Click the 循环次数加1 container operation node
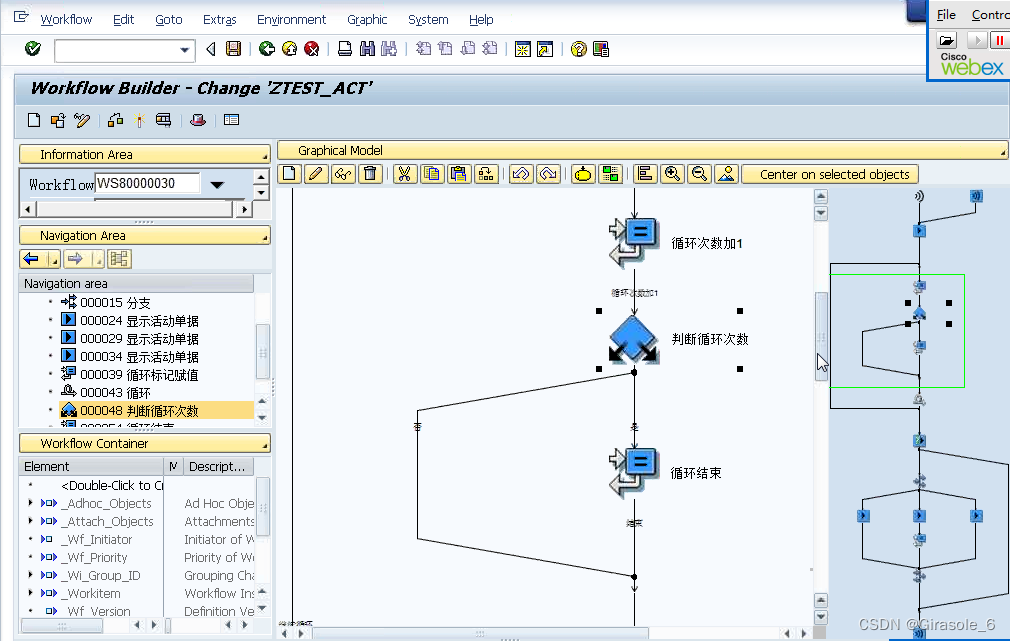Viewport: 1010px width, 641px height. (x=633, y=243)
